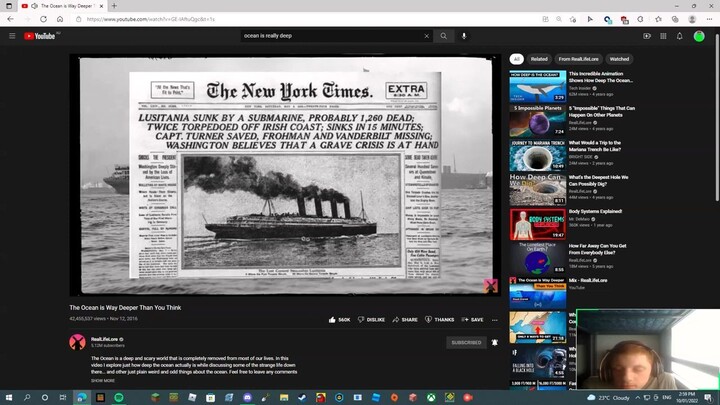Image resolution: width=720 pixels, height=405 pixels.
Task: Select the From RealLifeLore filter chip
Action: pos(578,59)
